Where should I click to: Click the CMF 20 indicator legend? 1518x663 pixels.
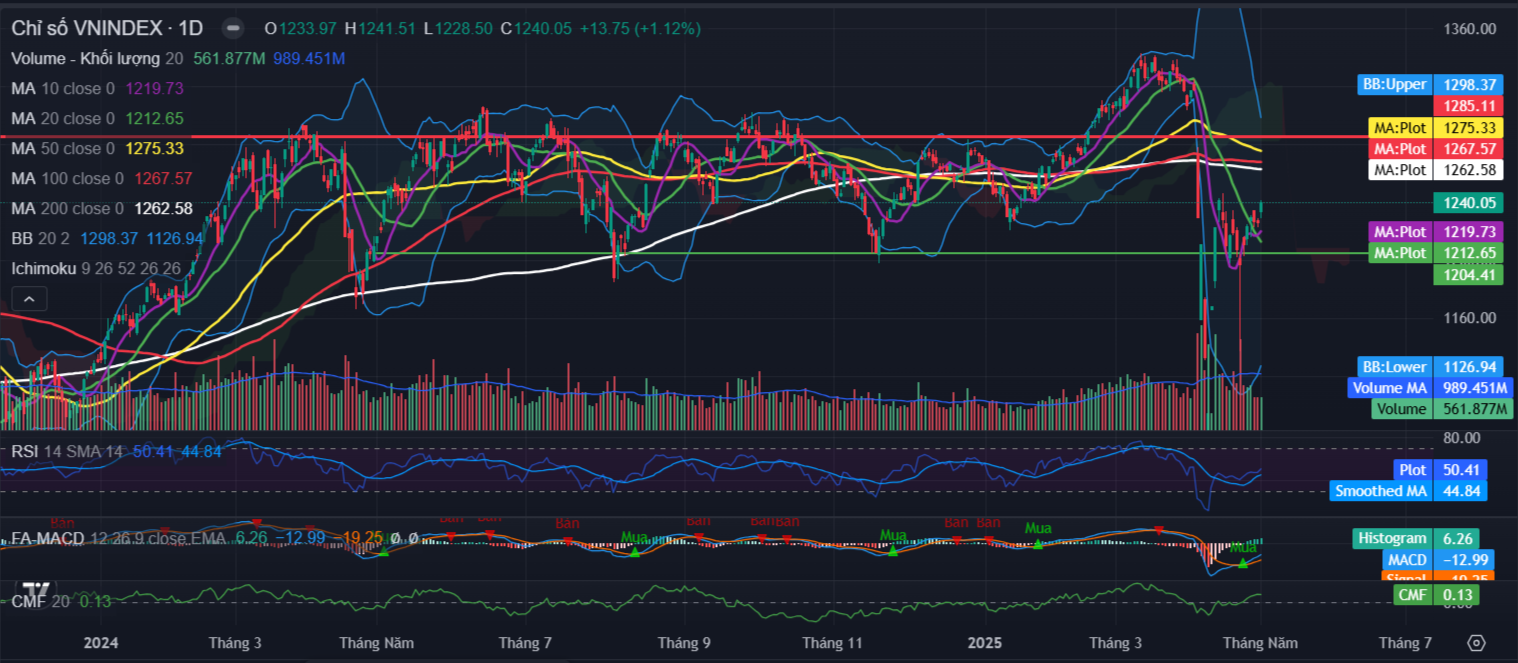tap(40, 601)
